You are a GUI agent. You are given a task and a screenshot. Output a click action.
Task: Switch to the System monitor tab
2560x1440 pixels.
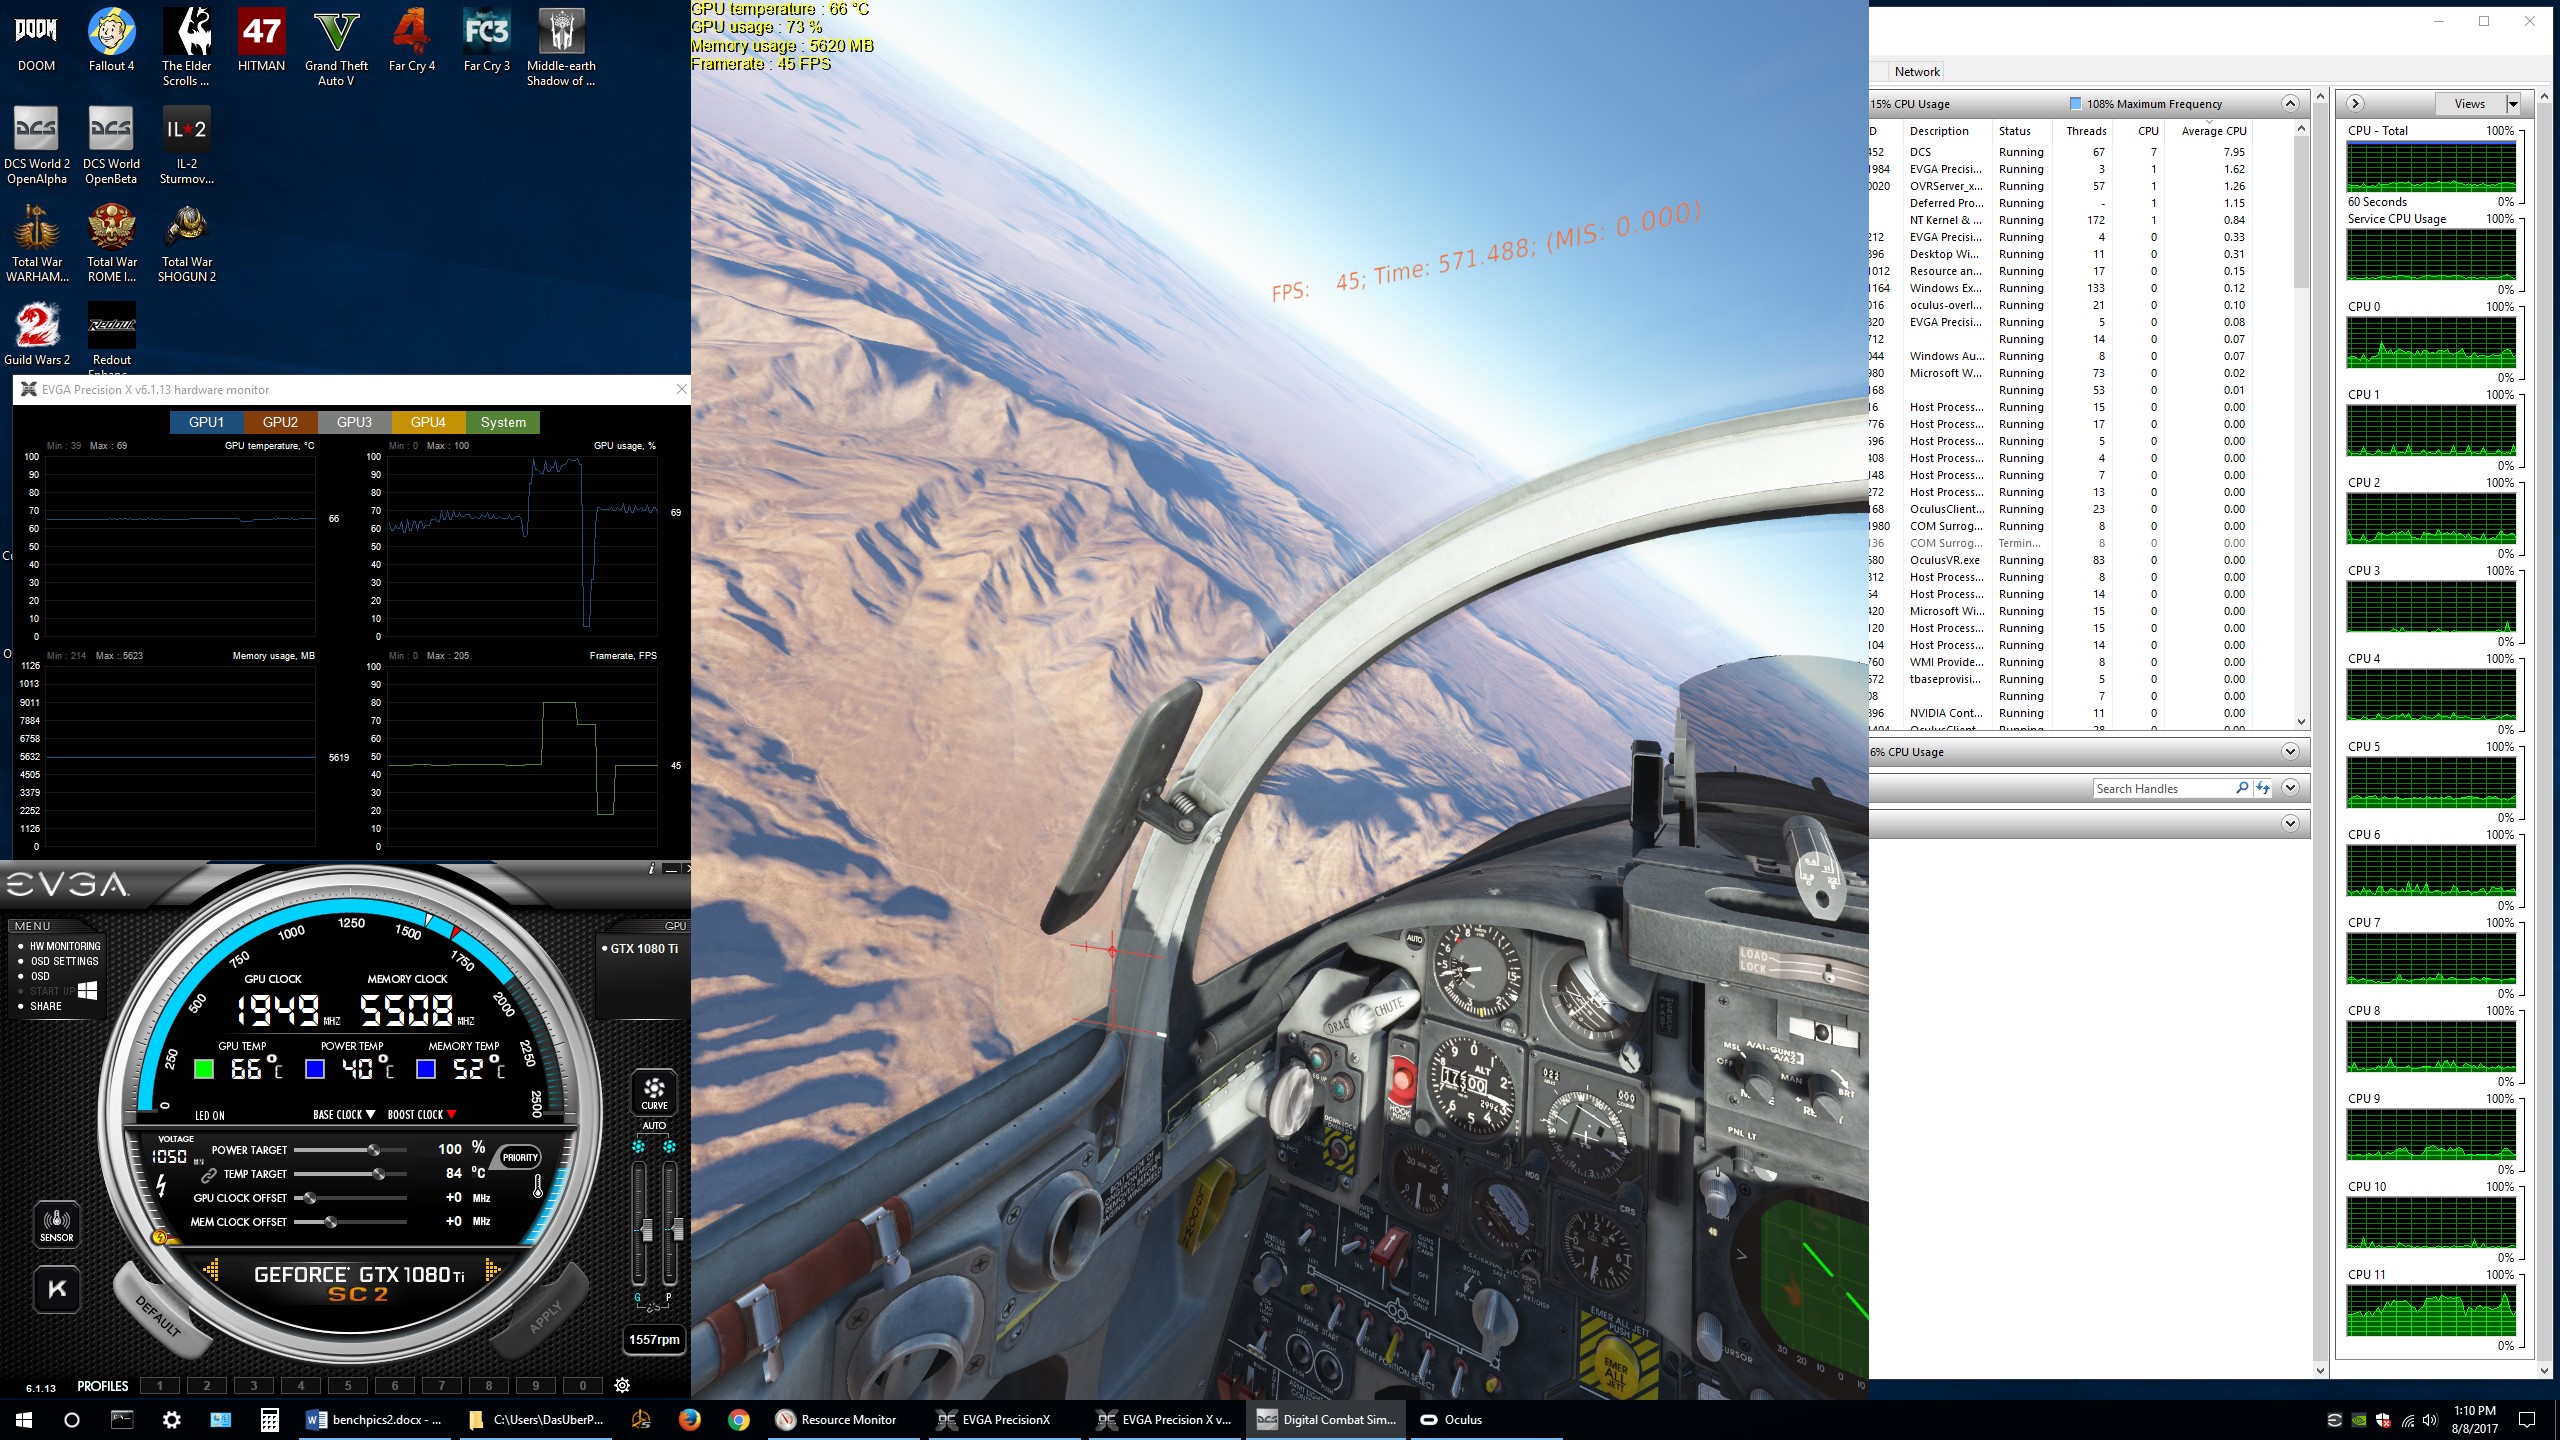tap(503, 422)
